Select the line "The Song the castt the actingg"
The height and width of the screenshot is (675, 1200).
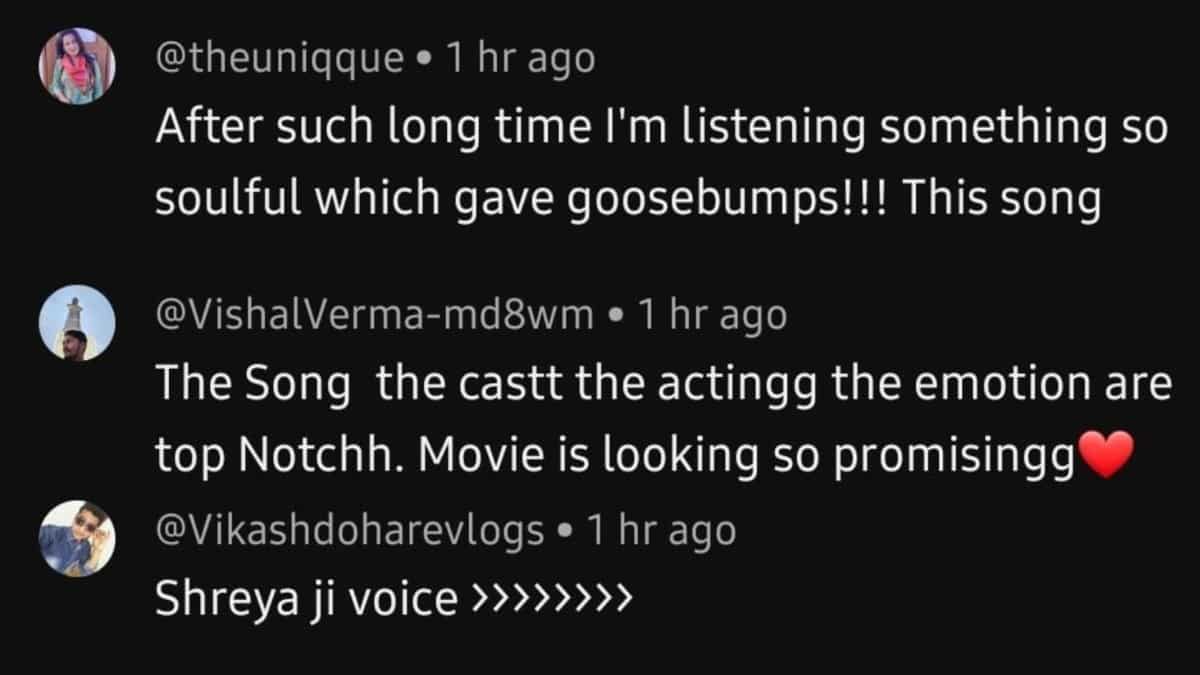663,386
